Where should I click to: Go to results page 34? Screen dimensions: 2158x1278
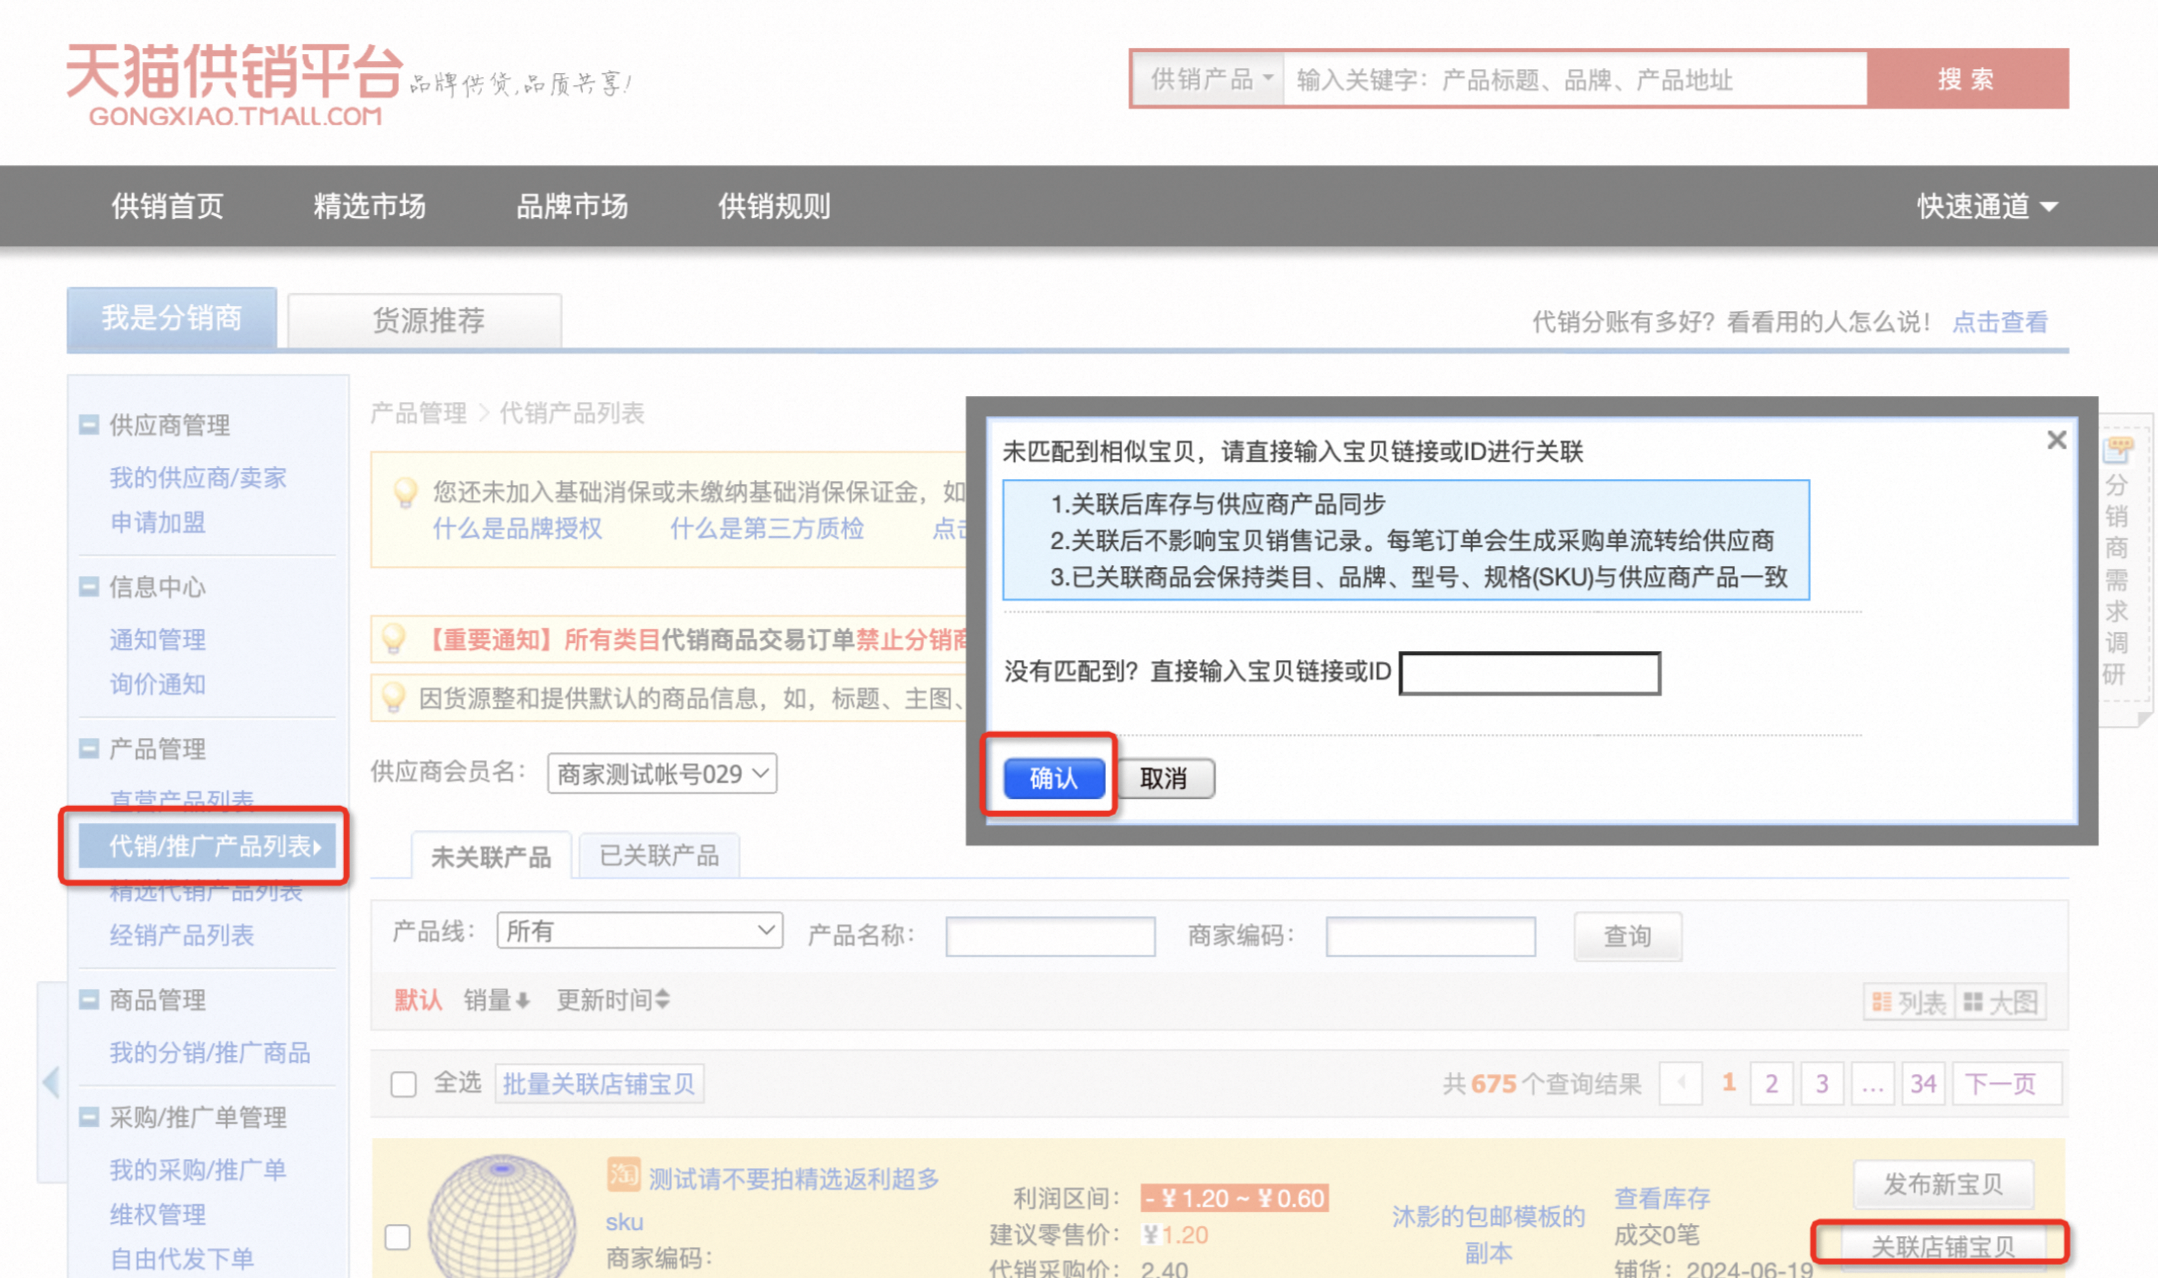[1923, 1084]
